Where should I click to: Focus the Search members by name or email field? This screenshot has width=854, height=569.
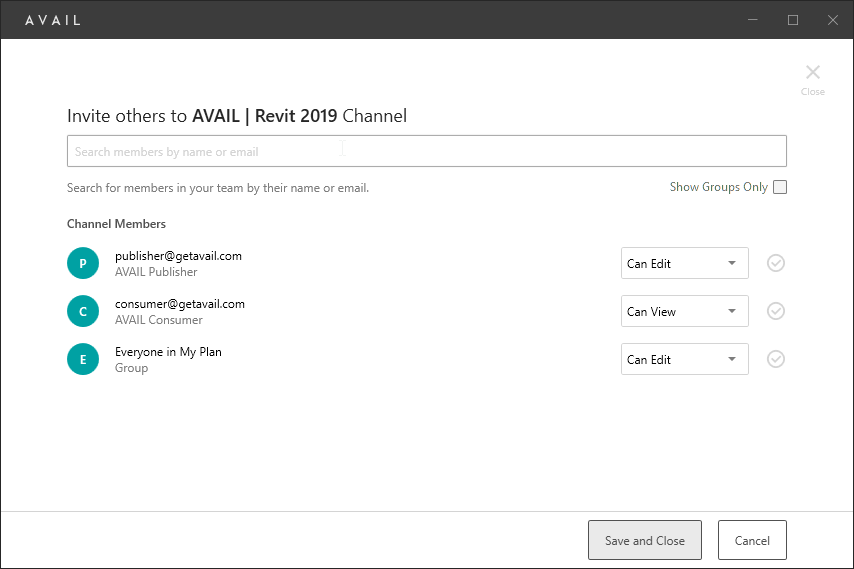point(427,151)
